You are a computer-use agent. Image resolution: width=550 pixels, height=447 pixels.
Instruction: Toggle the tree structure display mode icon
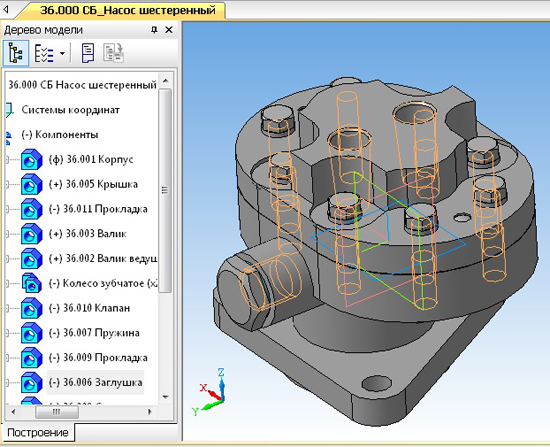click(x=16, y=53)
